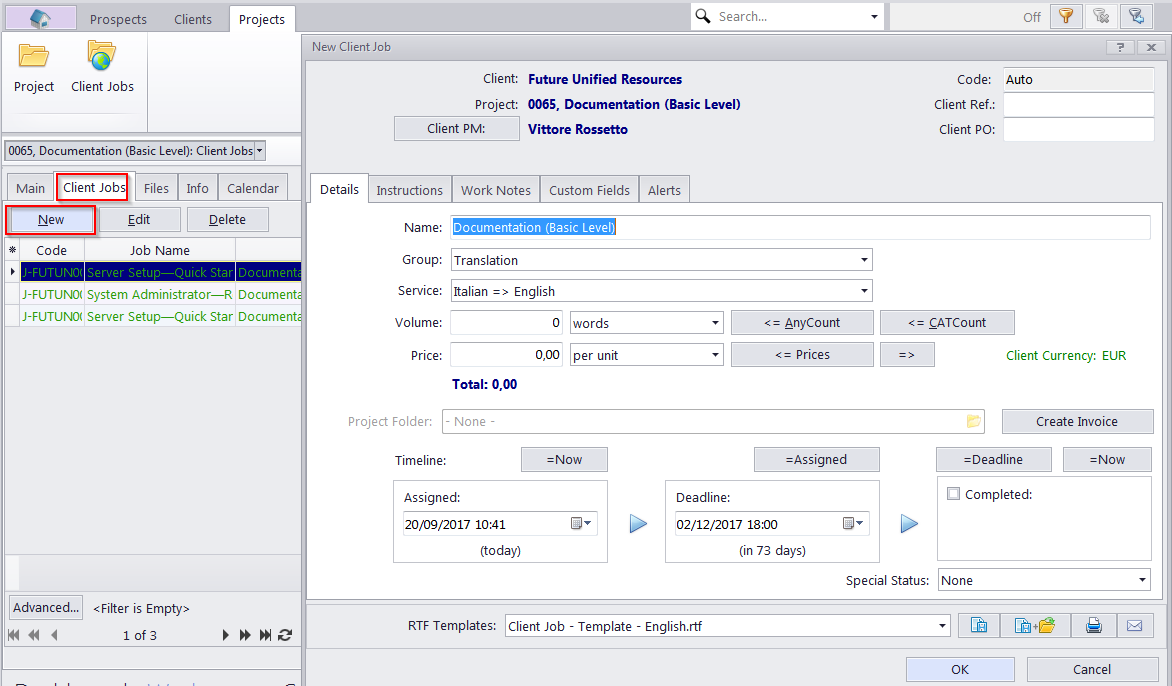
Task: Click the clear filter funnel icon
Action: [1101, 16]
